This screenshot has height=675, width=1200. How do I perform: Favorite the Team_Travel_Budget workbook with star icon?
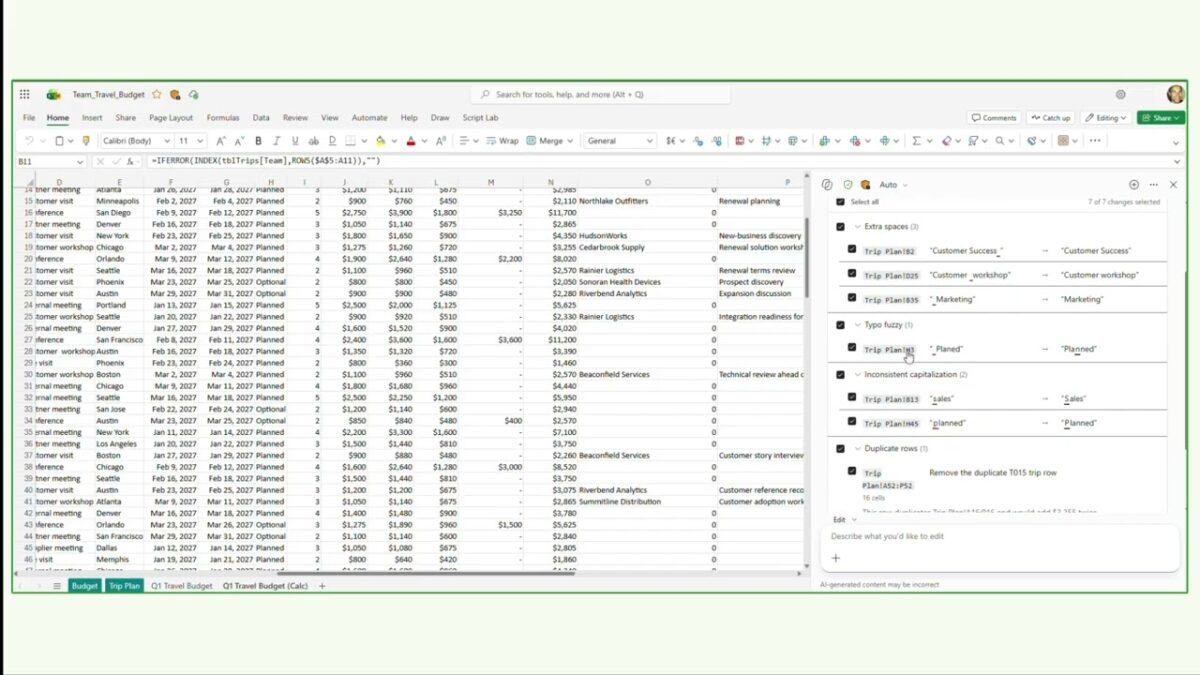(x=156, y=95)
